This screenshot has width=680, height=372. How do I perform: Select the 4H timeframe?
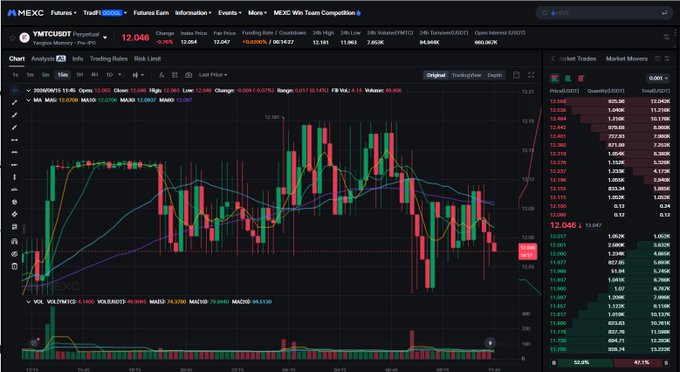click(x=94, y=75)
